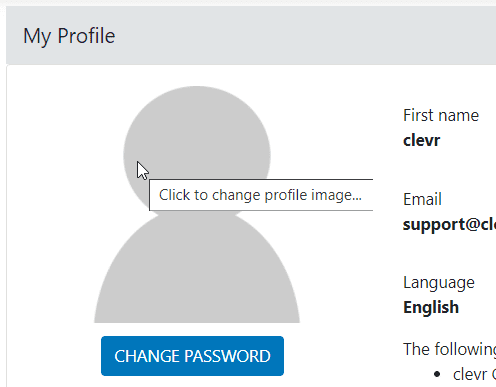
Task: Click blank card area left of the avatar
Action: point(50,200)
